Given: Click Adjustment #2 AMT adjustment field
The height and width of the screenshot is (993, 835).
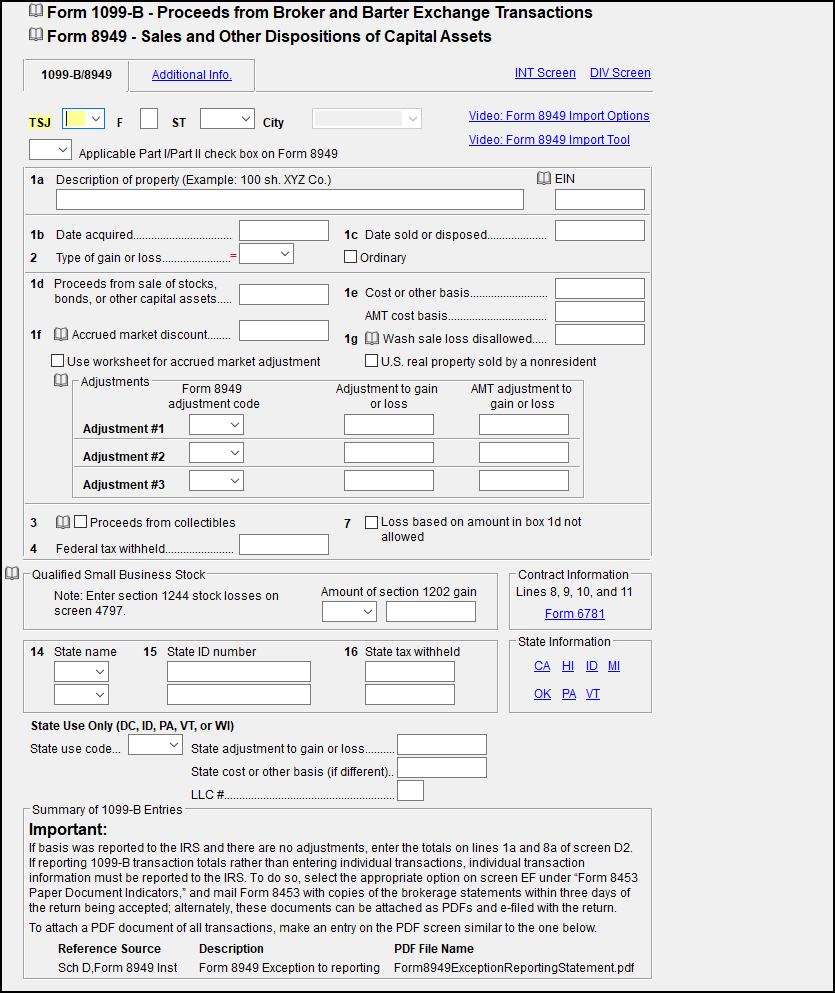Looking at the screenshot, I should tap(524, 453).
